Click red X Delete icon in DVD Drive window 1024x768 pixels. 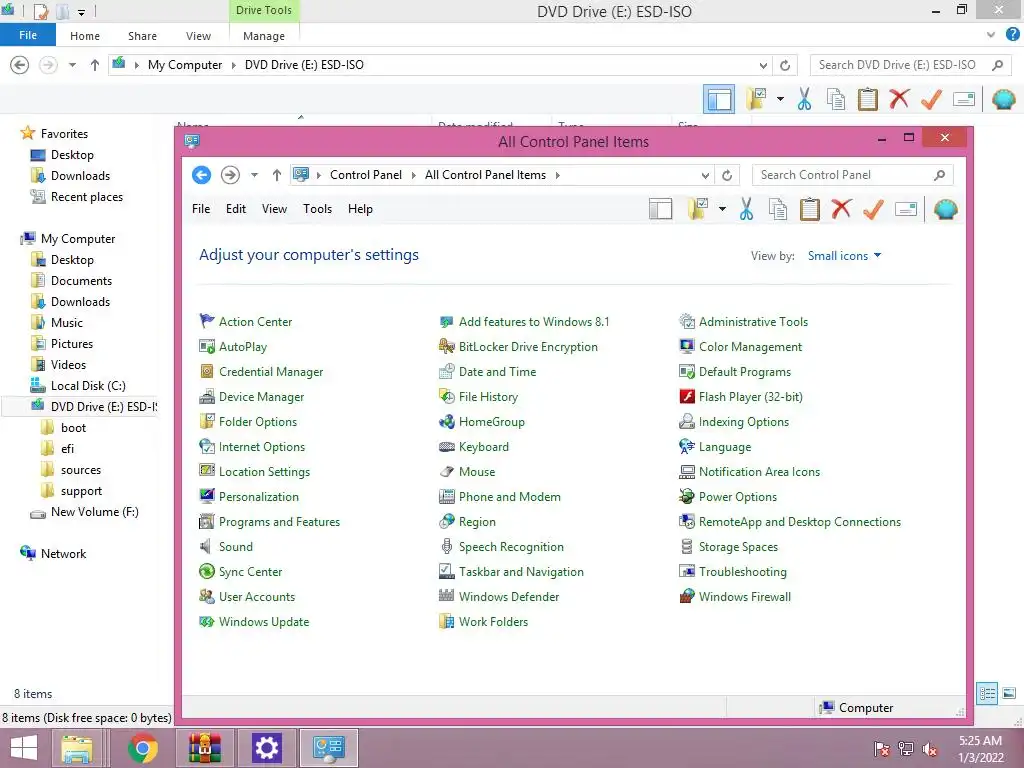[x=899, y=99]
